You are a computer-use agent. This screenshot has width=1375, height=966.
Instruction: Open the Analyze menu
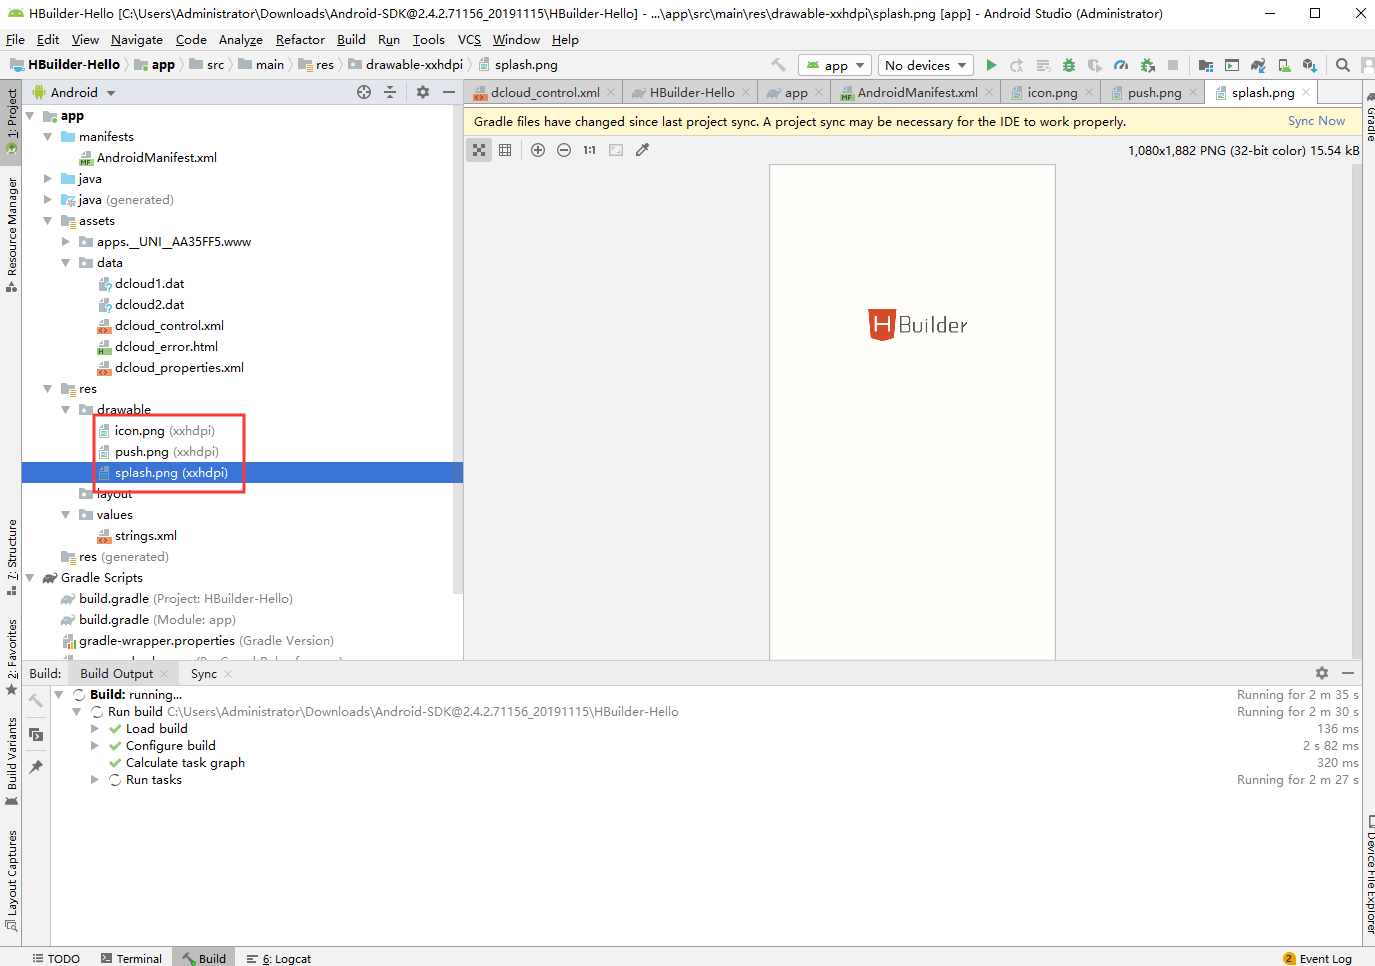tap(240, 40)
